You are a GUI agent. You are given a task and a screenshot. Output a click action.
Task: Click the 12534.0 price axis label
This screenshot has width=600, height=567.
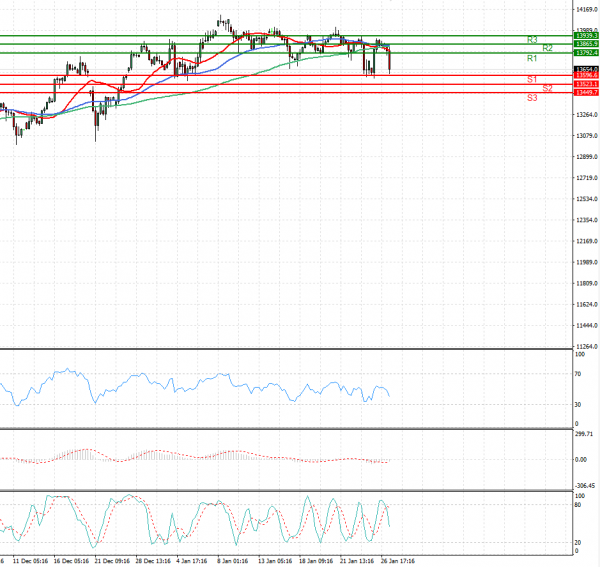587,199
